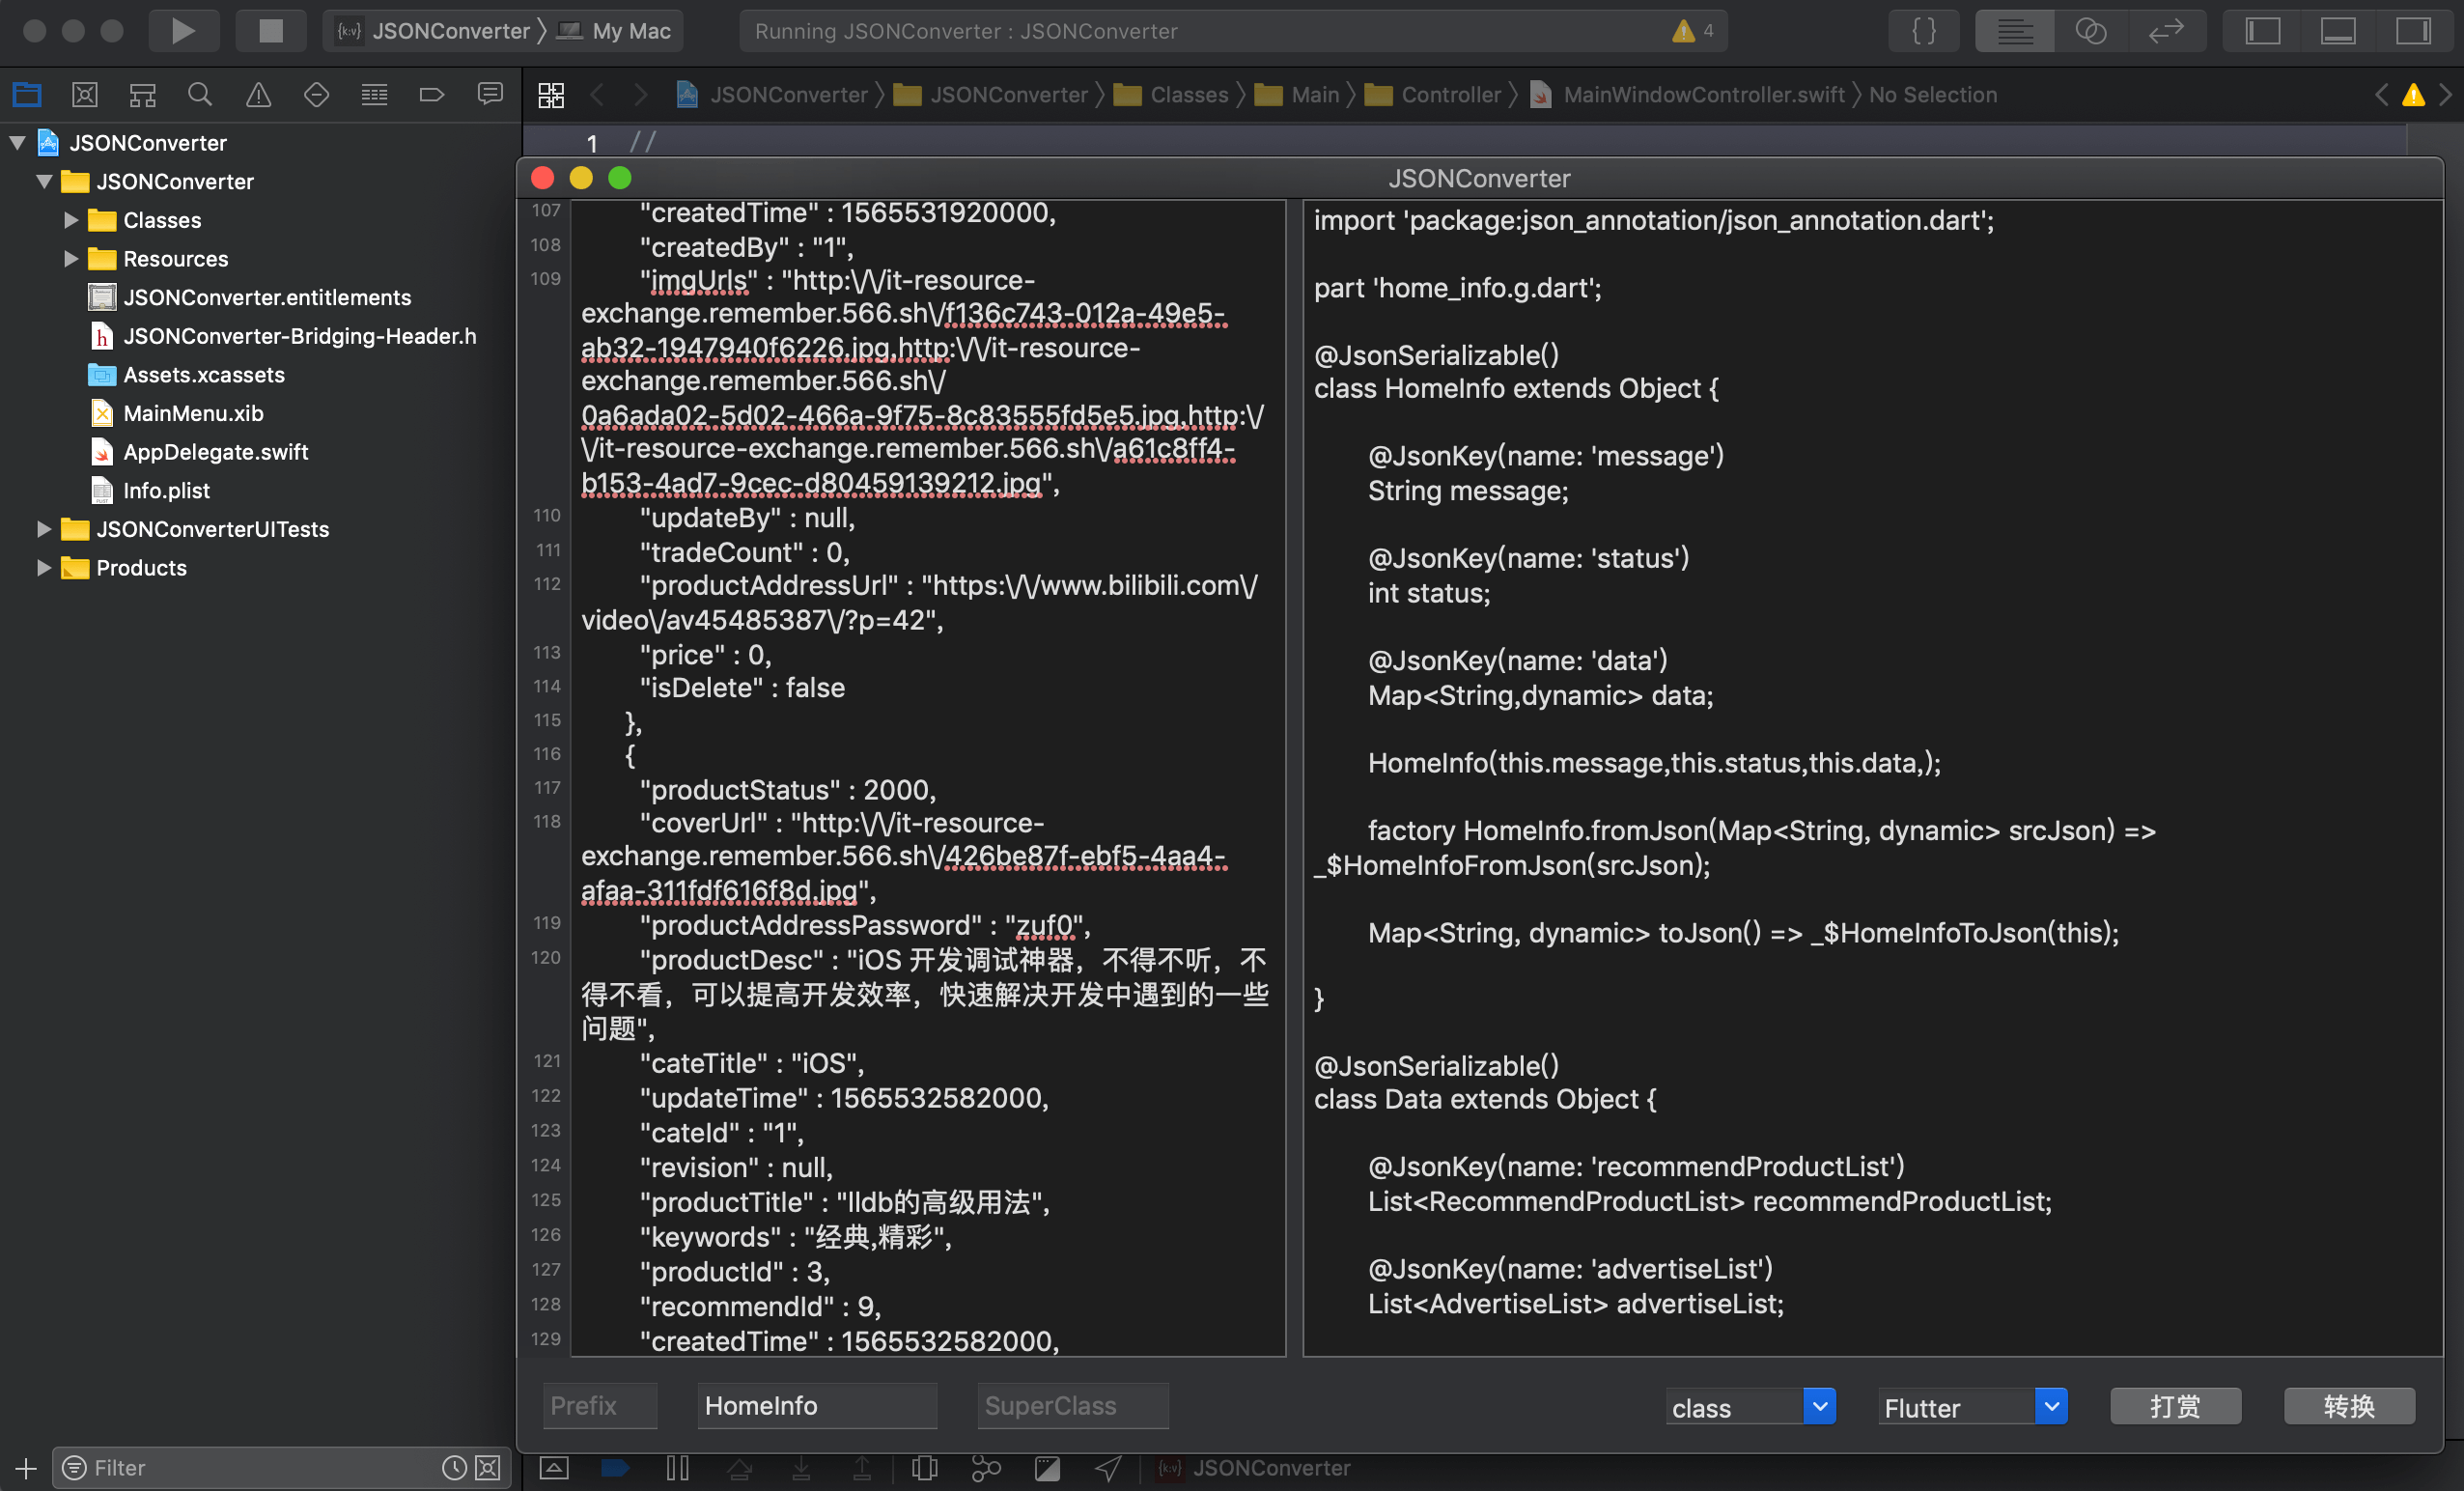Click the HomeInfo class name field
The width and height of the screenshot is (2464, 1491).
tap(816, 1406)
